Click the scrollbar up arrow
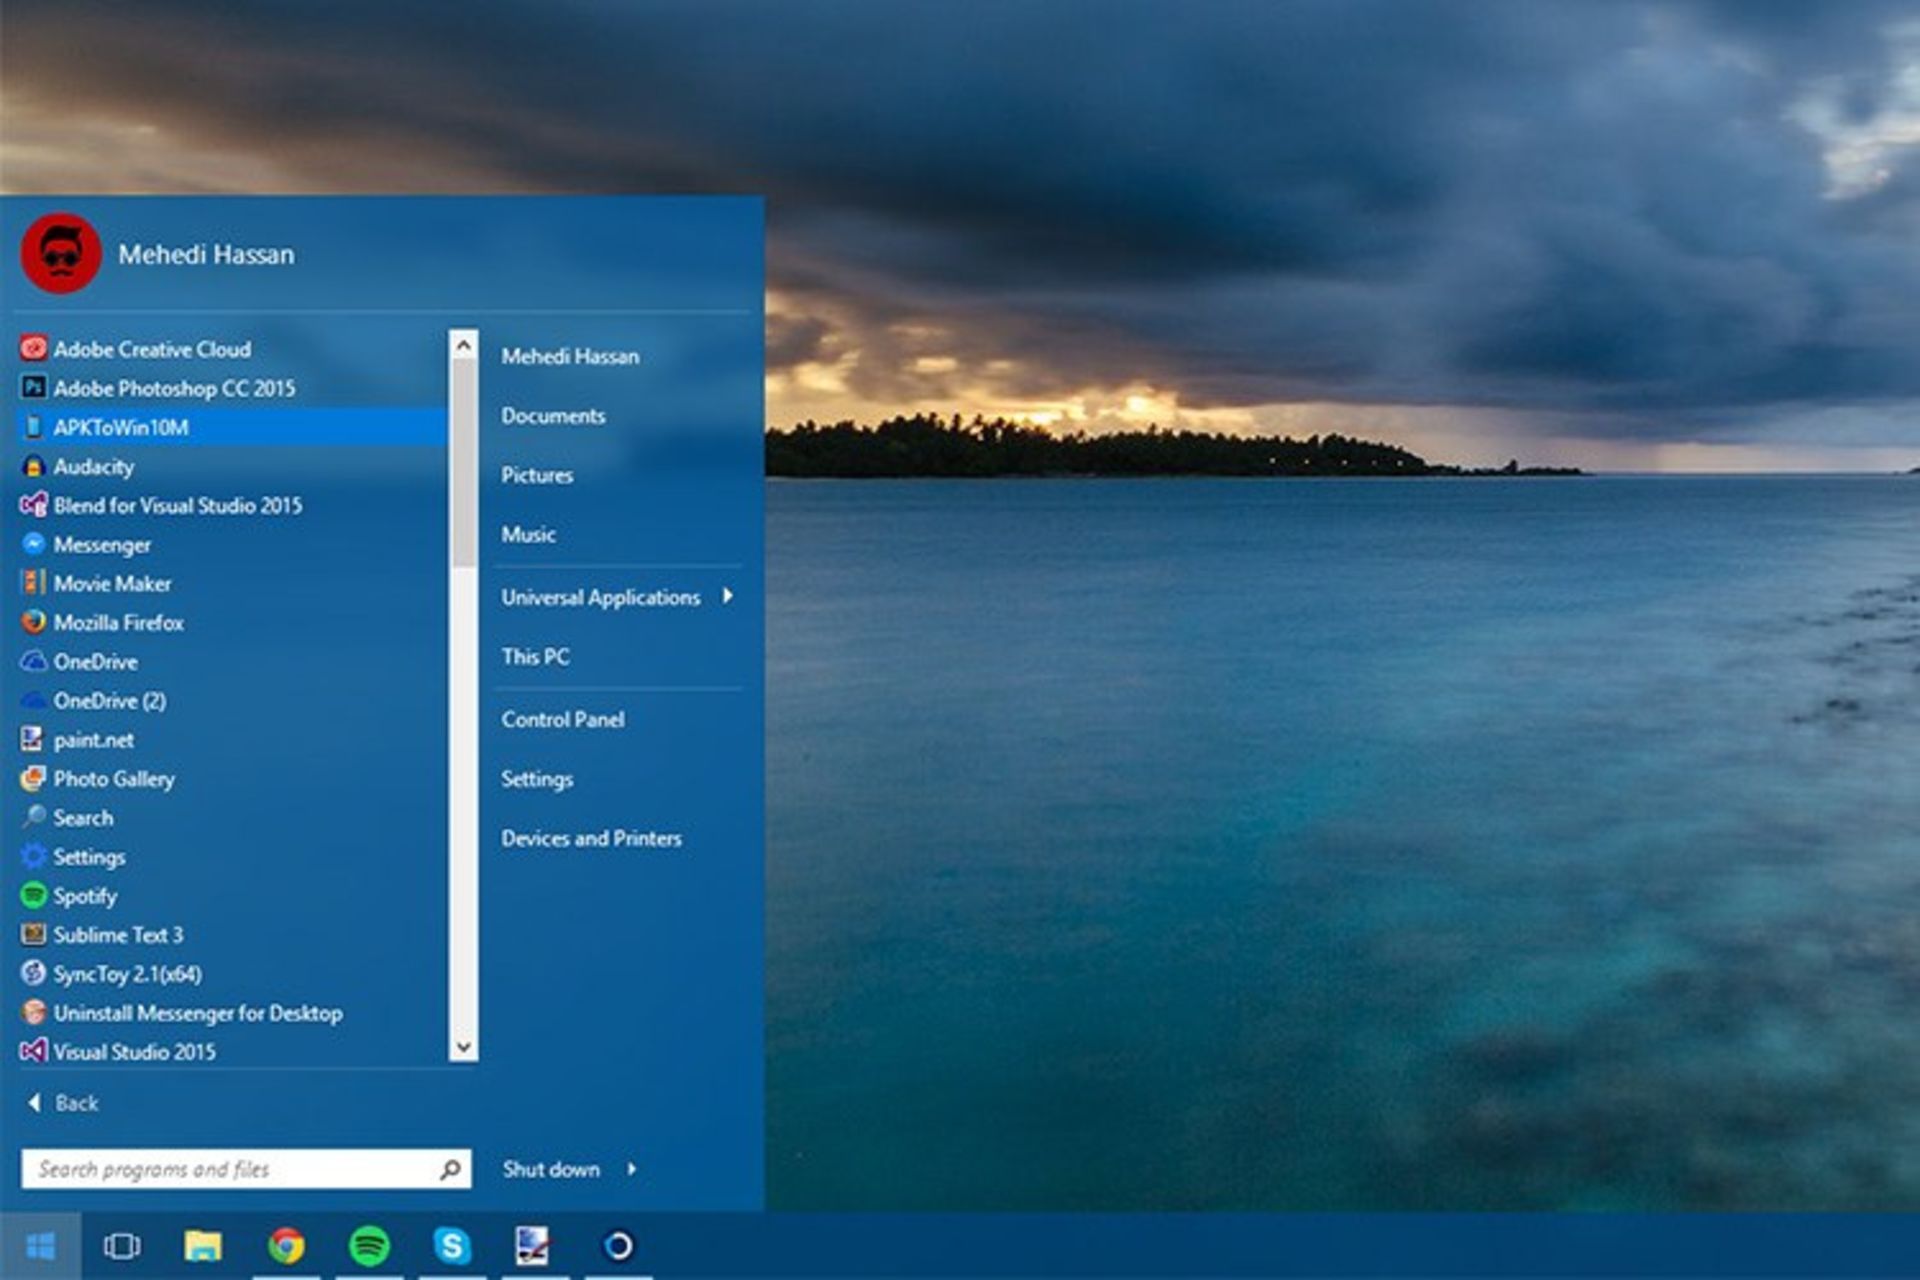 pyautogui.click(x=463, y=346)
